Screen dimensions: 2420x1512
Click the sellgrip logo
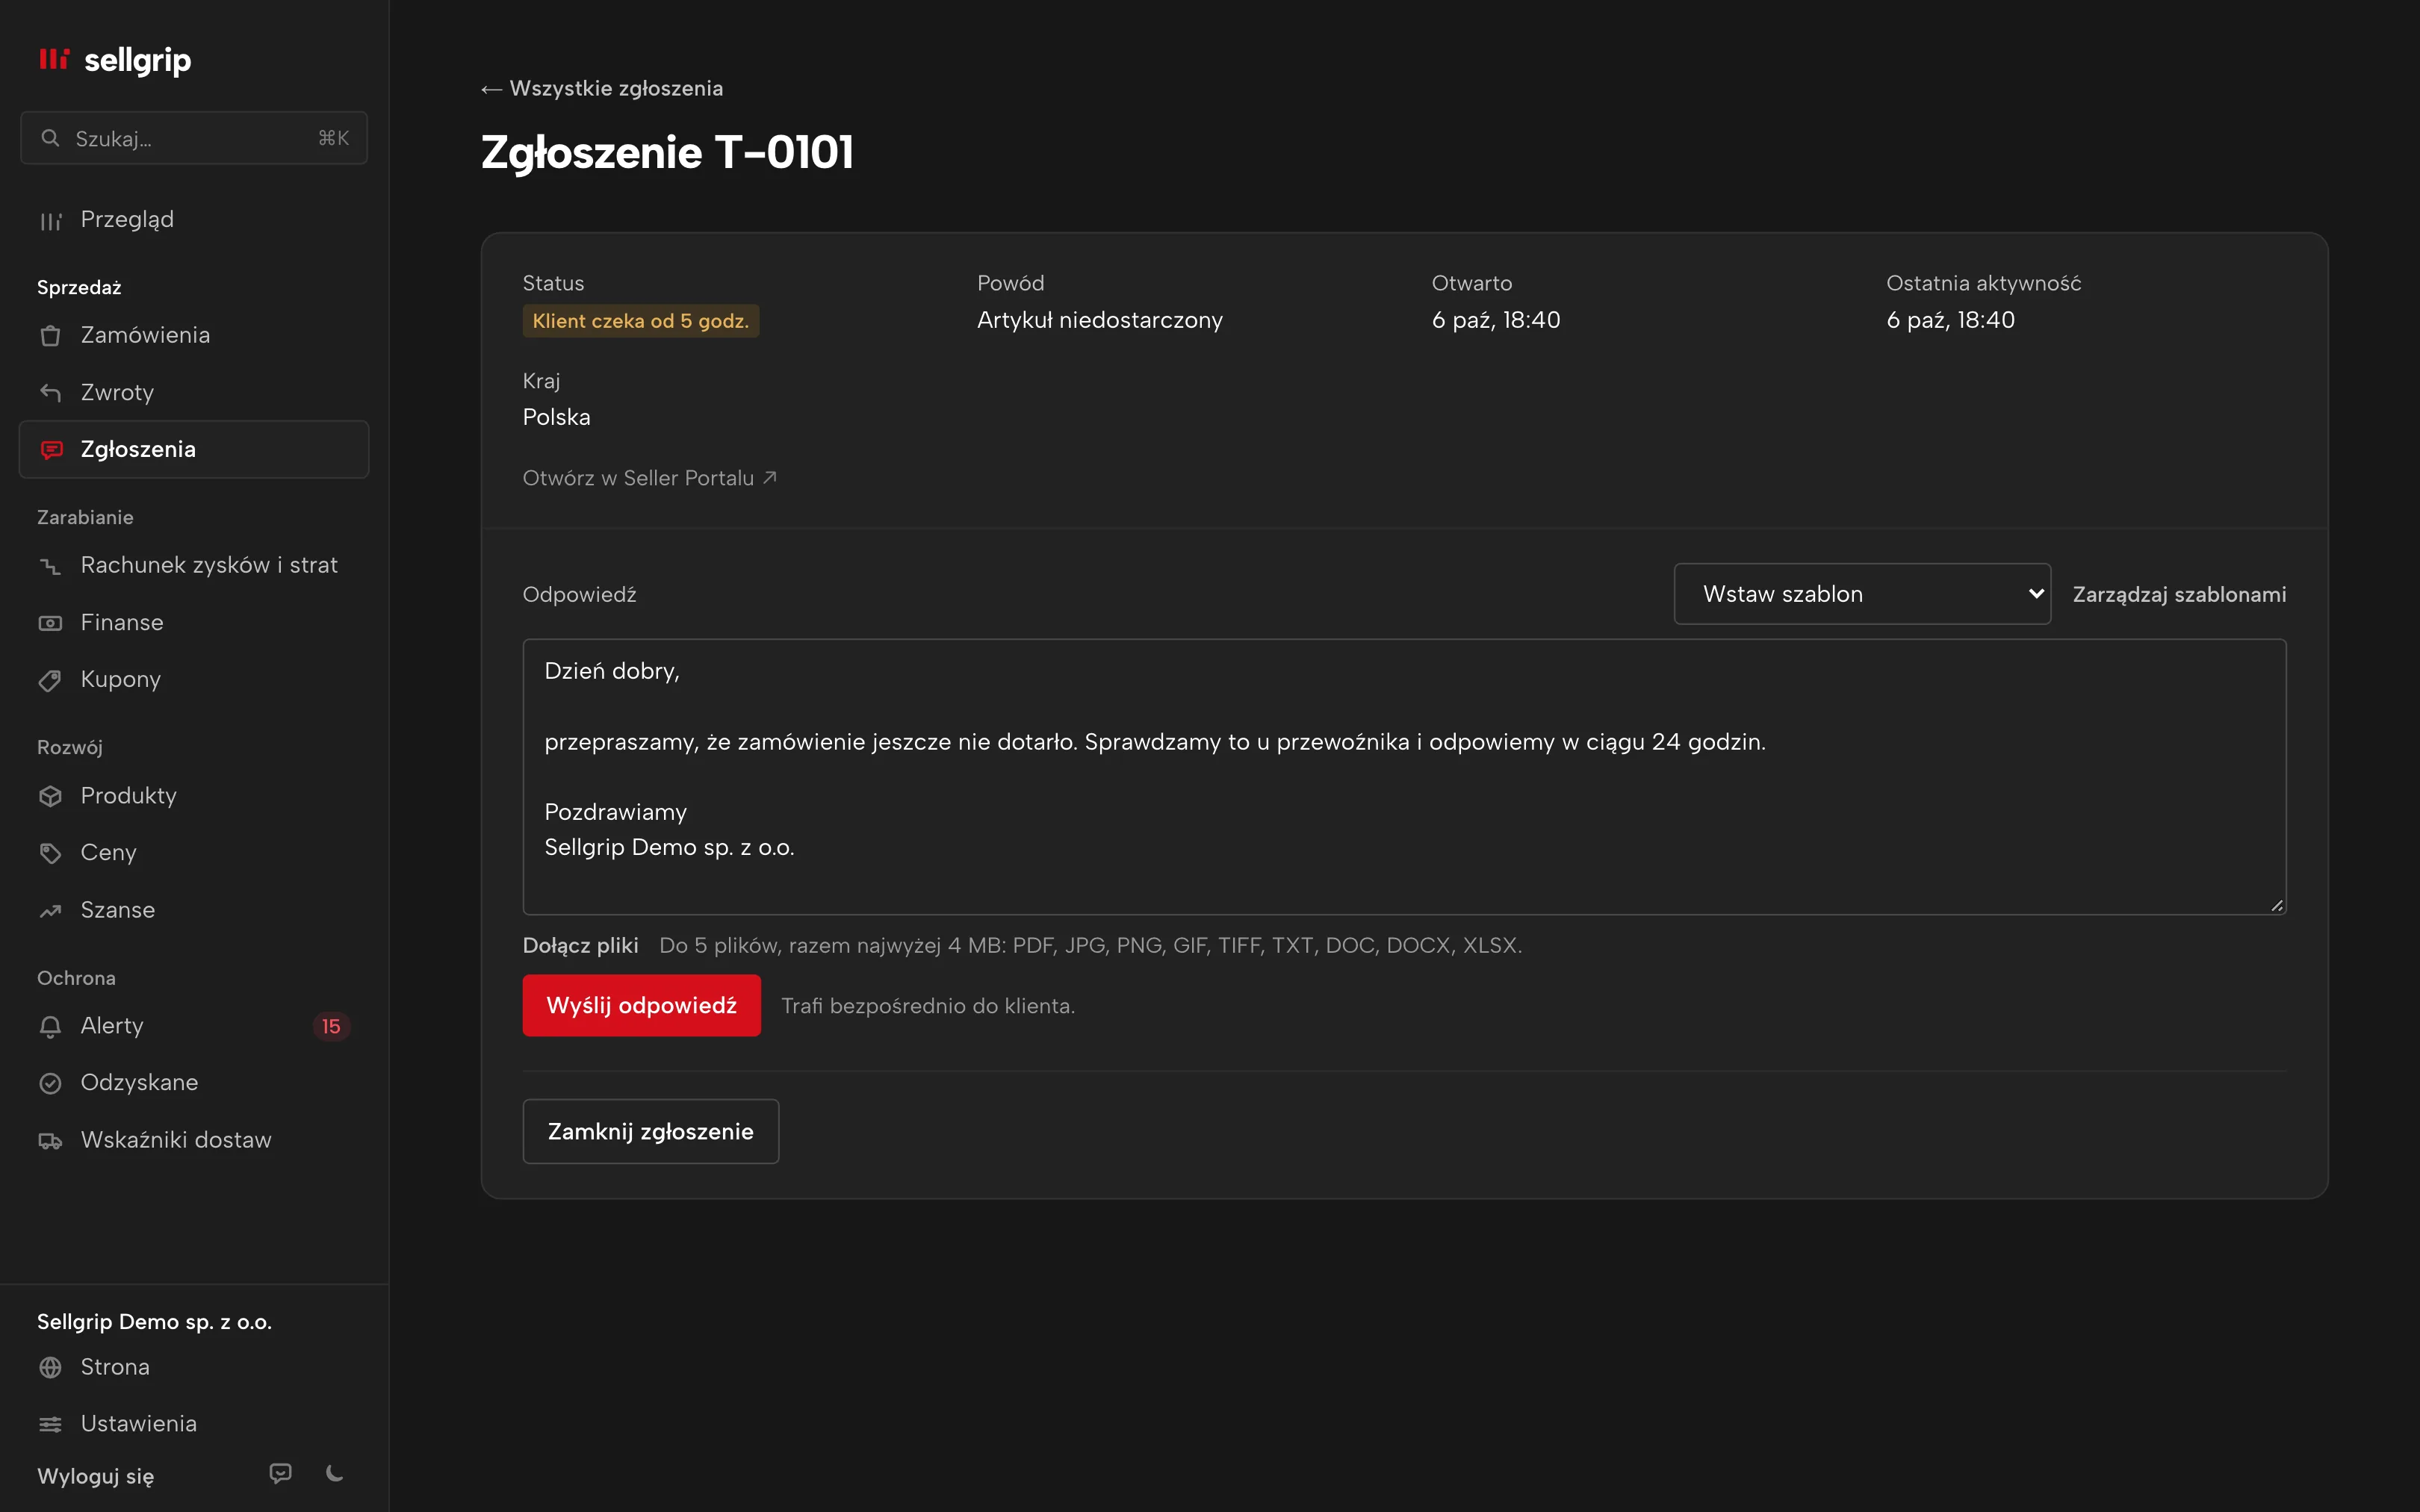coord(114,60)
